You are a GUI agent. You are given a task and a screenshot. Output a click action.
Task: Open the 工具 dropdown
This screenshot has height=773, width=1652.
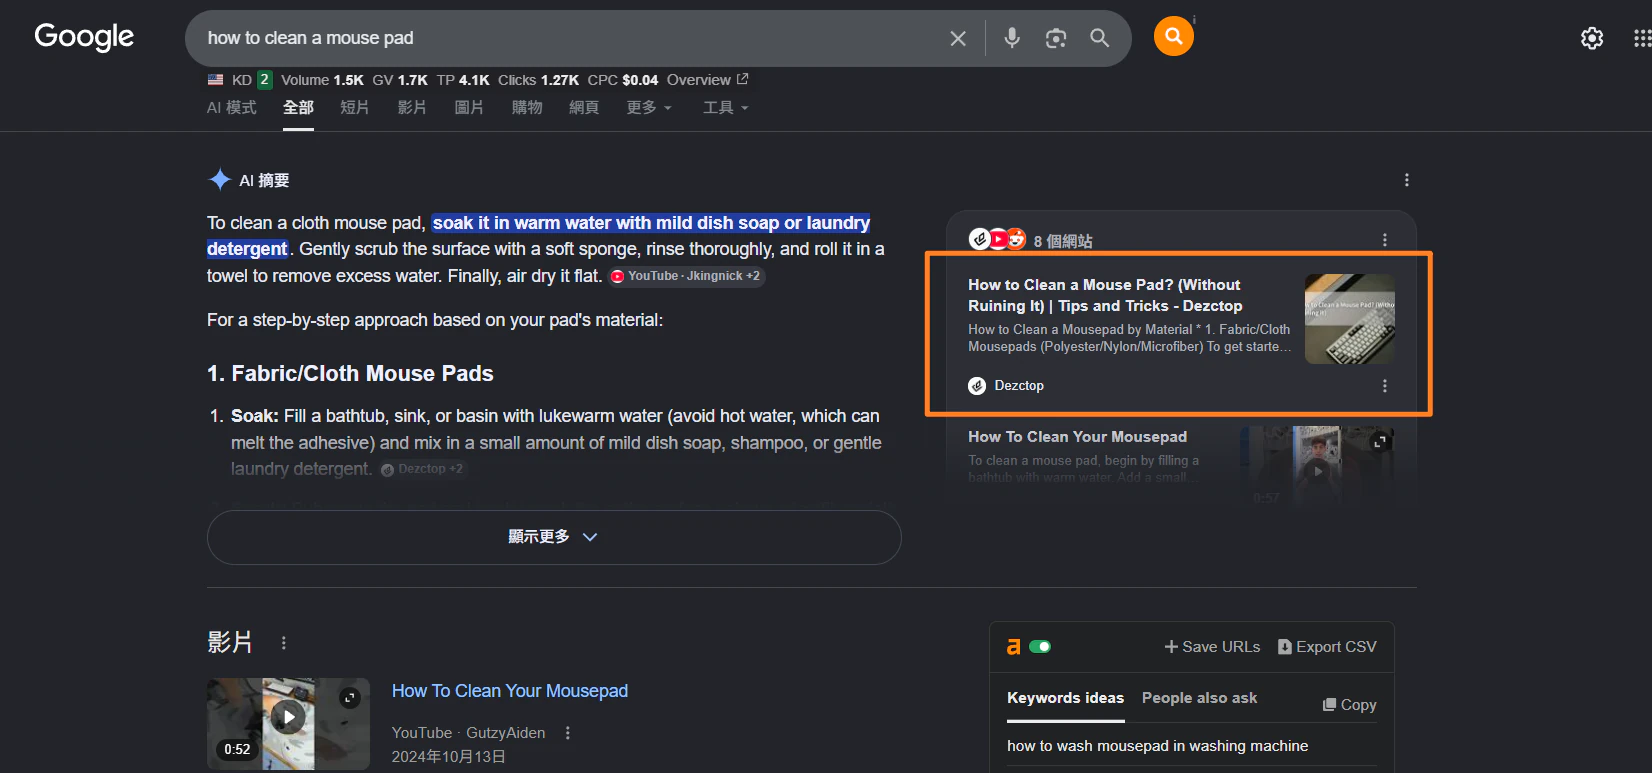pyautogui.click(x=726, y=108)
